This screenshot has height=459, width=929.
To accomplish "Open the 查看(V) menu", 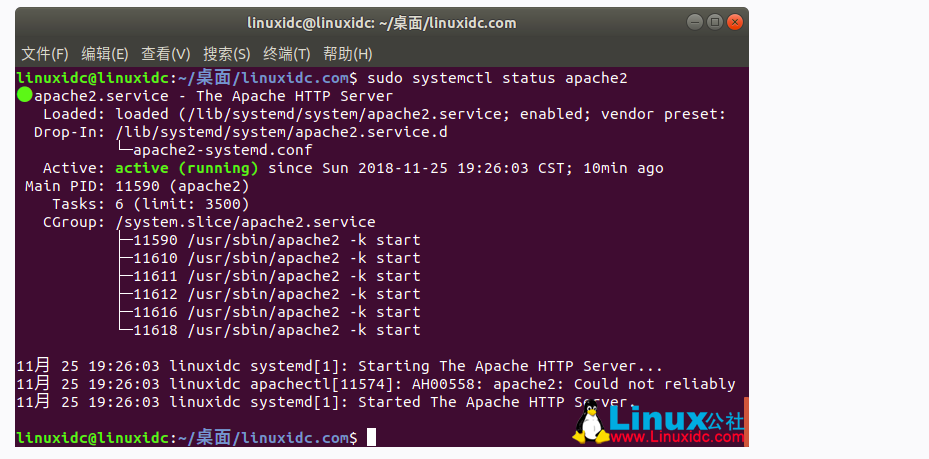I will [x=165, y=54].
